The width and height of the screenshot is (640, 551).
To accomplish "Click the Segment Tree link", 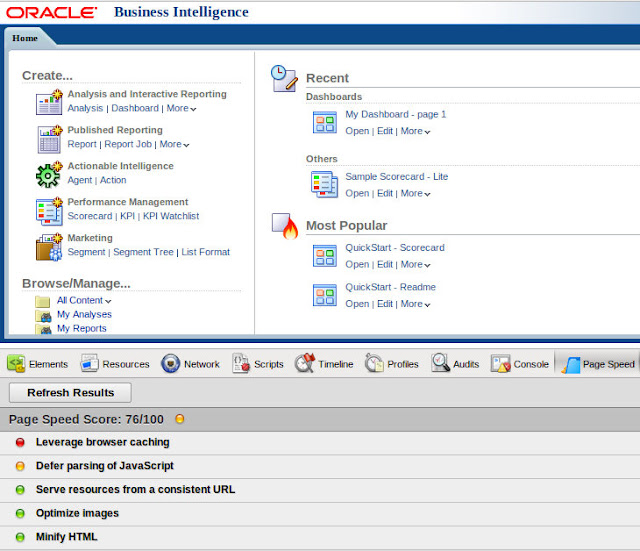I will coord(143,252).
